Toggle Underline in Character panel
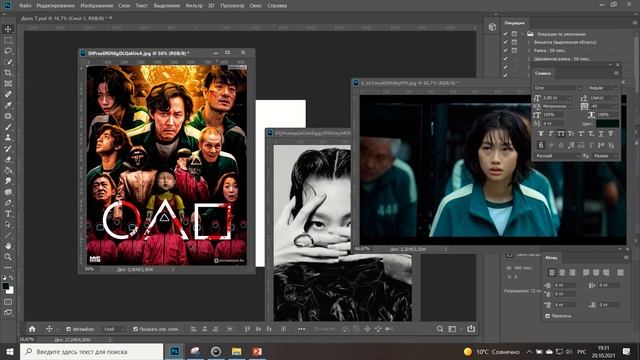640x360 pixels. (x=601, y=133)
